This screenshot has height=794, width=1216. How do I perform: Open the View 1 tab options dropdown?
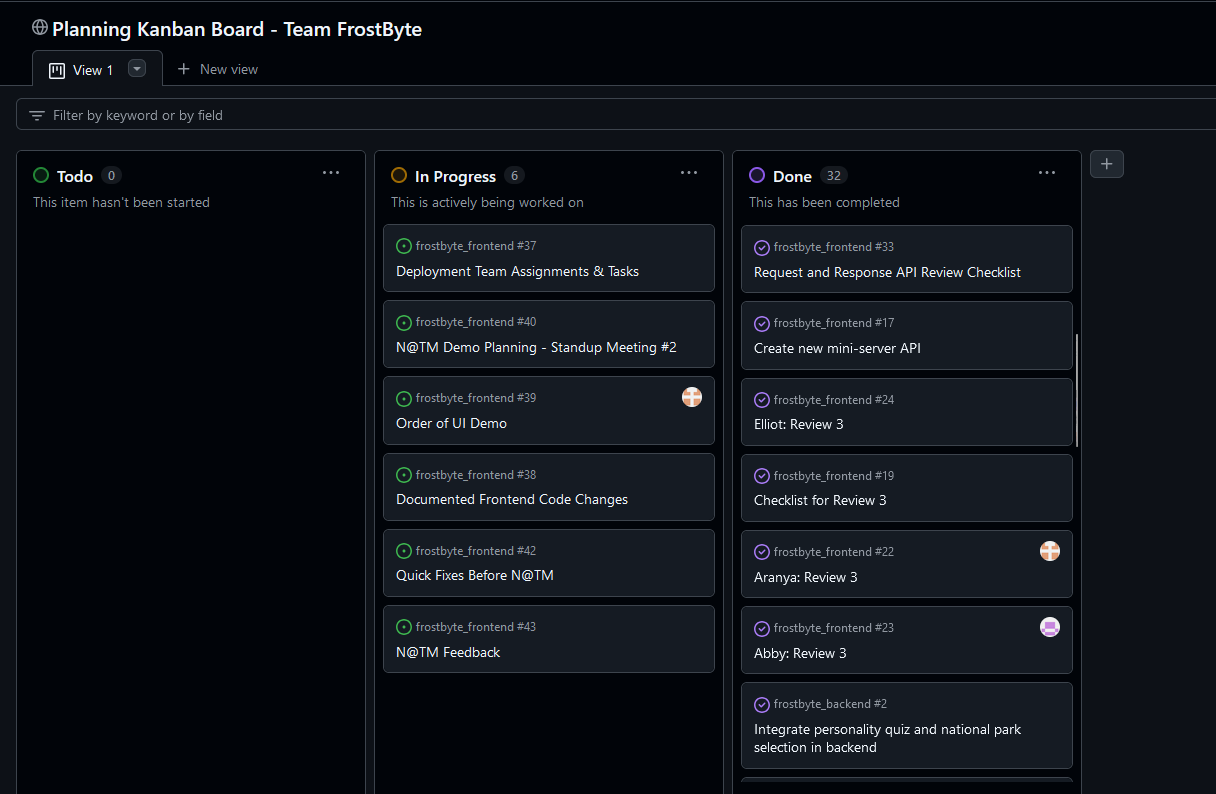click(137, 69)
